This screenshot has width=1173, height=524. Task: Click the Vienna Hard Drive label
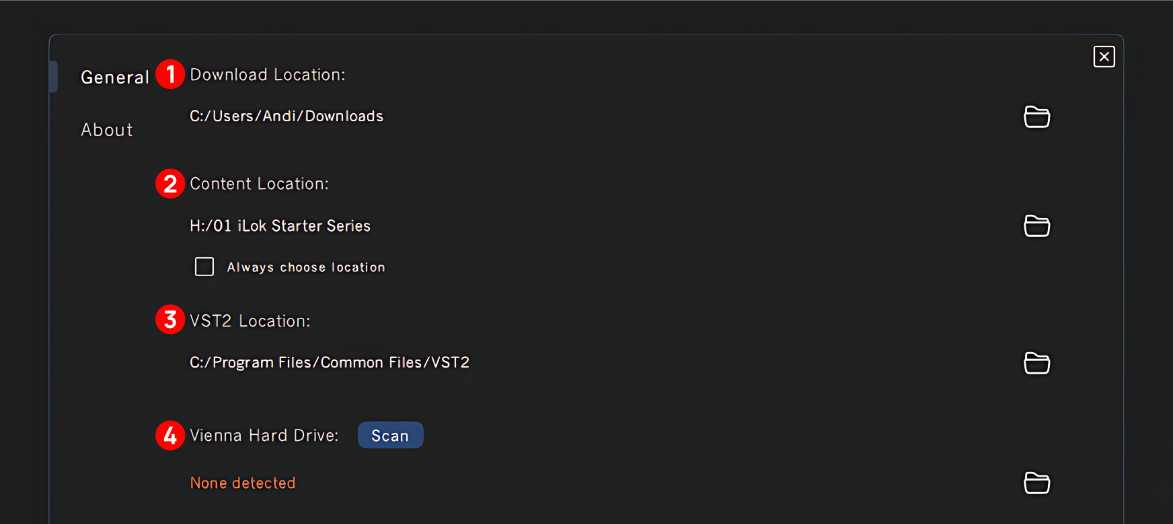pyautogui.click(x=265, y=435)
